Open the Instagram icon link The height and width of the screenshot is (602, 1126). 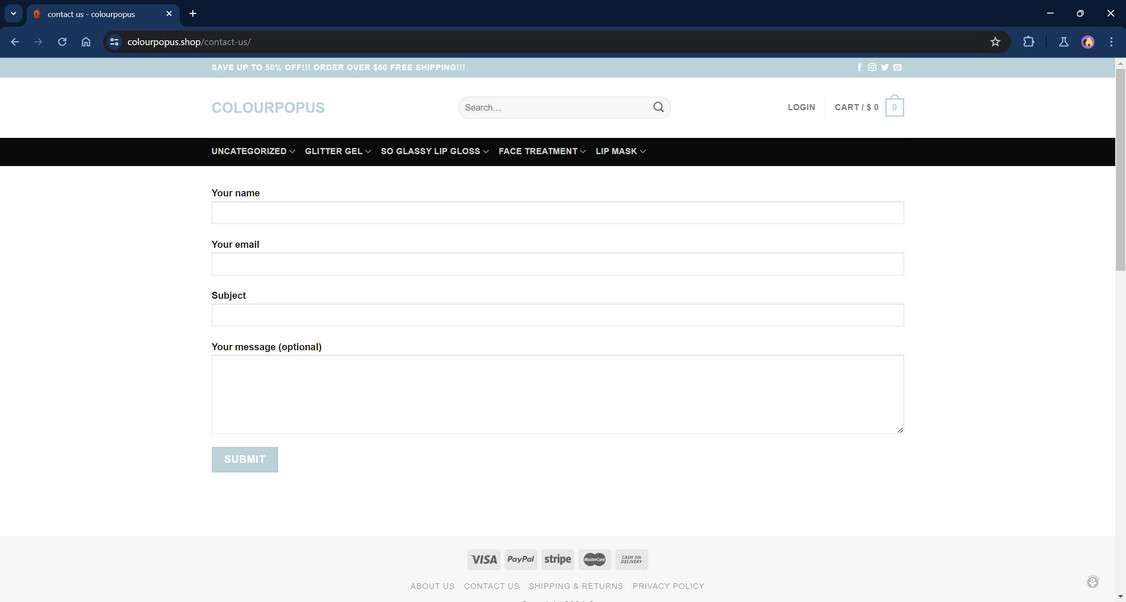click(x=872, y=68)
